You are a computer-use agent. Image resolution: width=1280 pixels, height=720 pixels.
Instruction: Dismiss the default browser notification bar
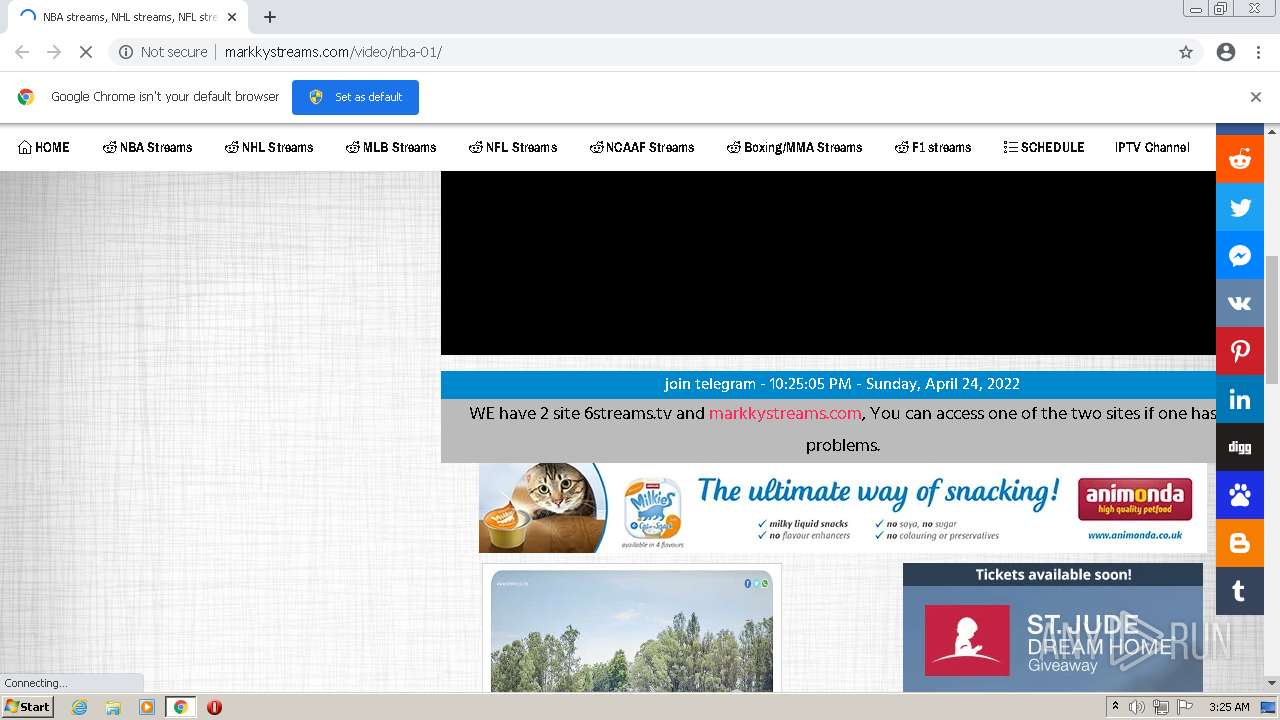1256,97
